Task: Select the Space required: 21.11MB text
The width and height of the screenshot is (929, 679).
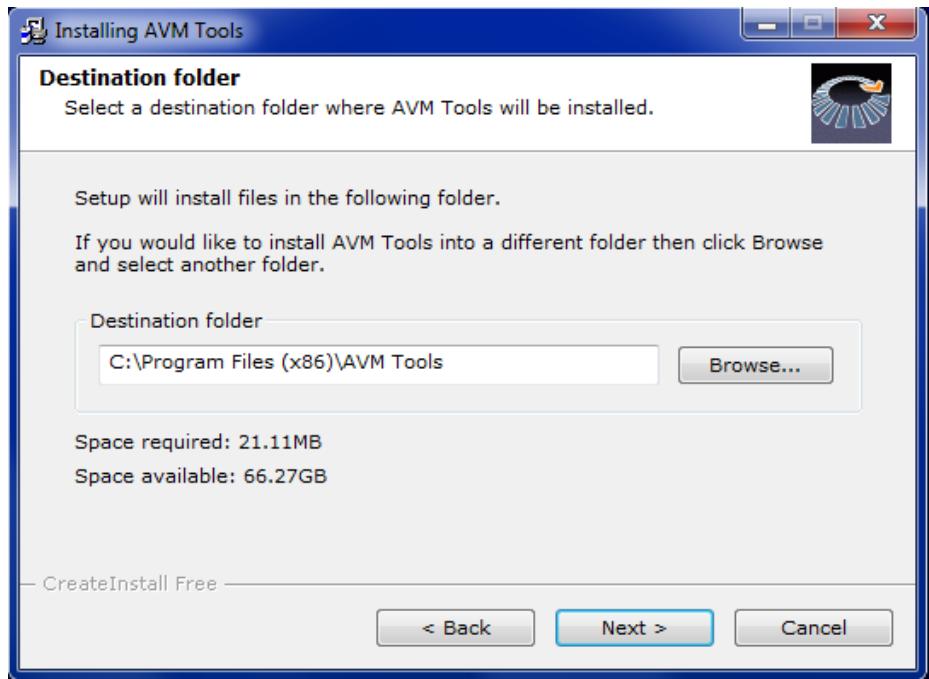Action: (x=198, y=442)
